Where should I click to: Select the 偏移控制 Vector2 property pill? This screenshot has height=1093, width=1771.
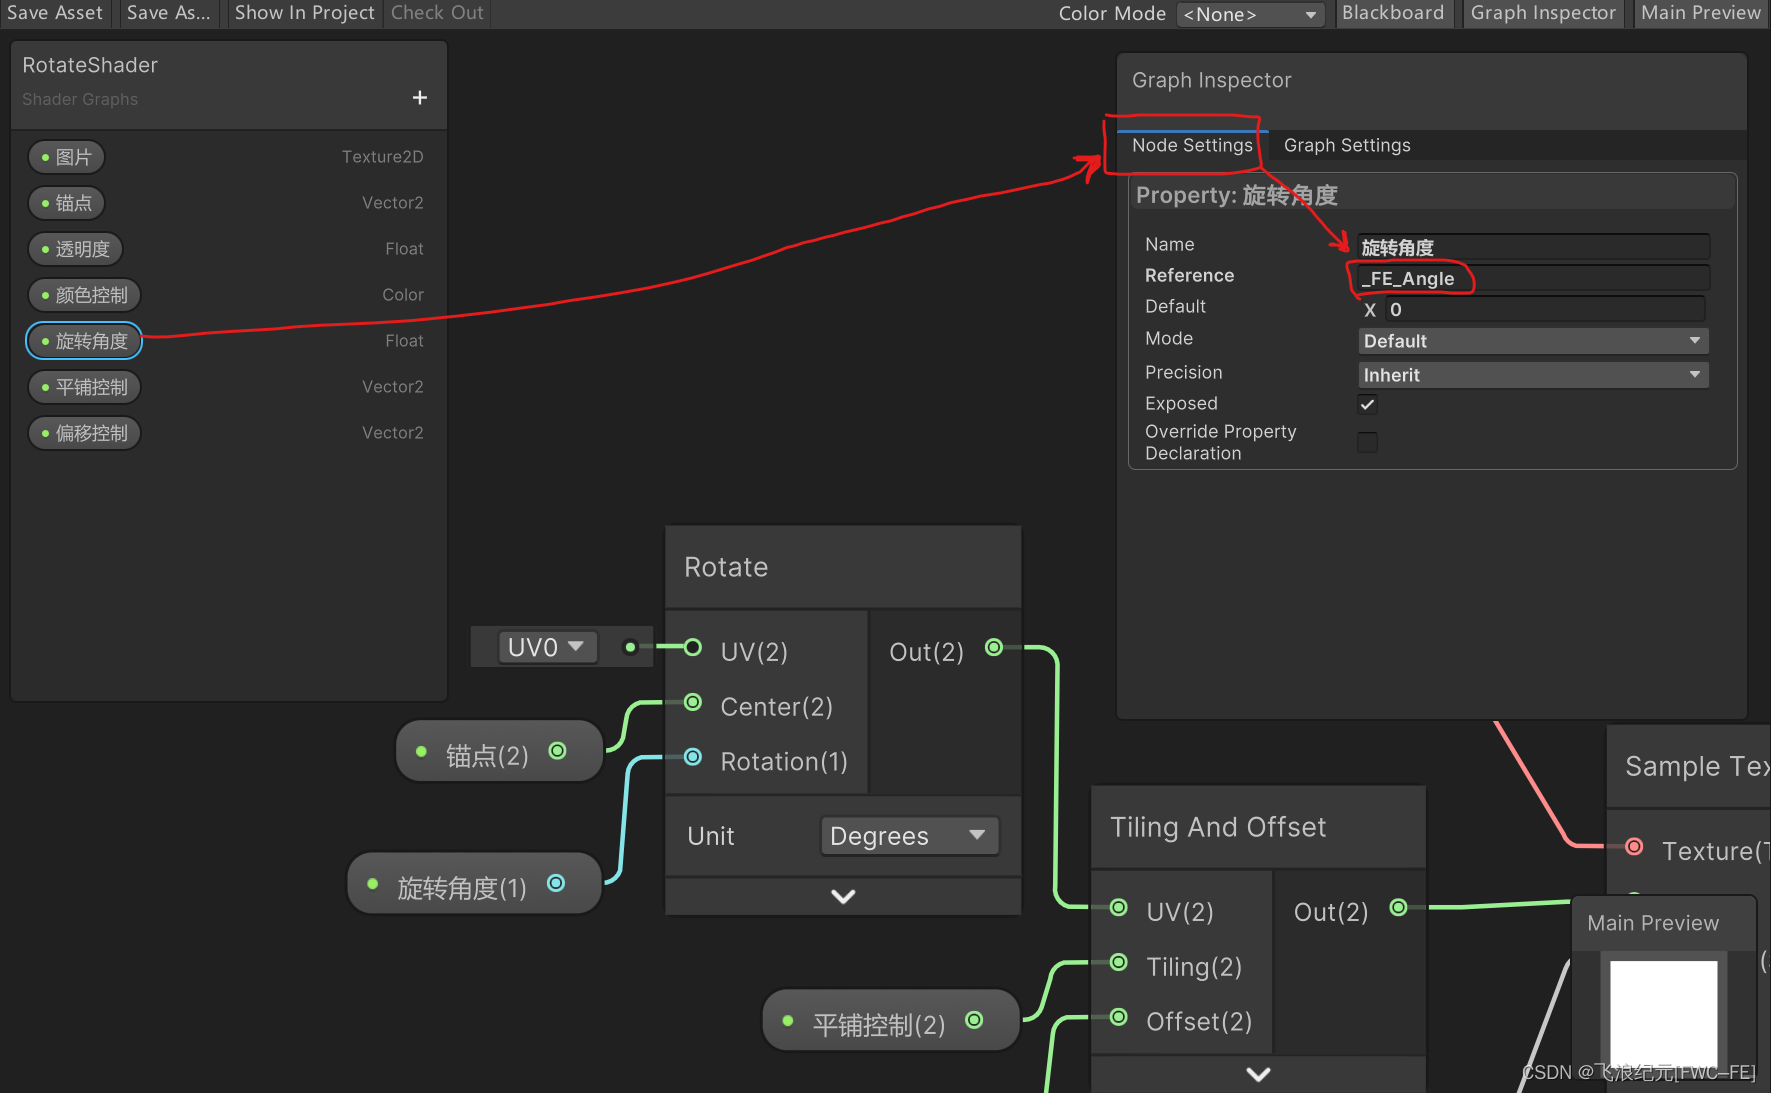84,433
